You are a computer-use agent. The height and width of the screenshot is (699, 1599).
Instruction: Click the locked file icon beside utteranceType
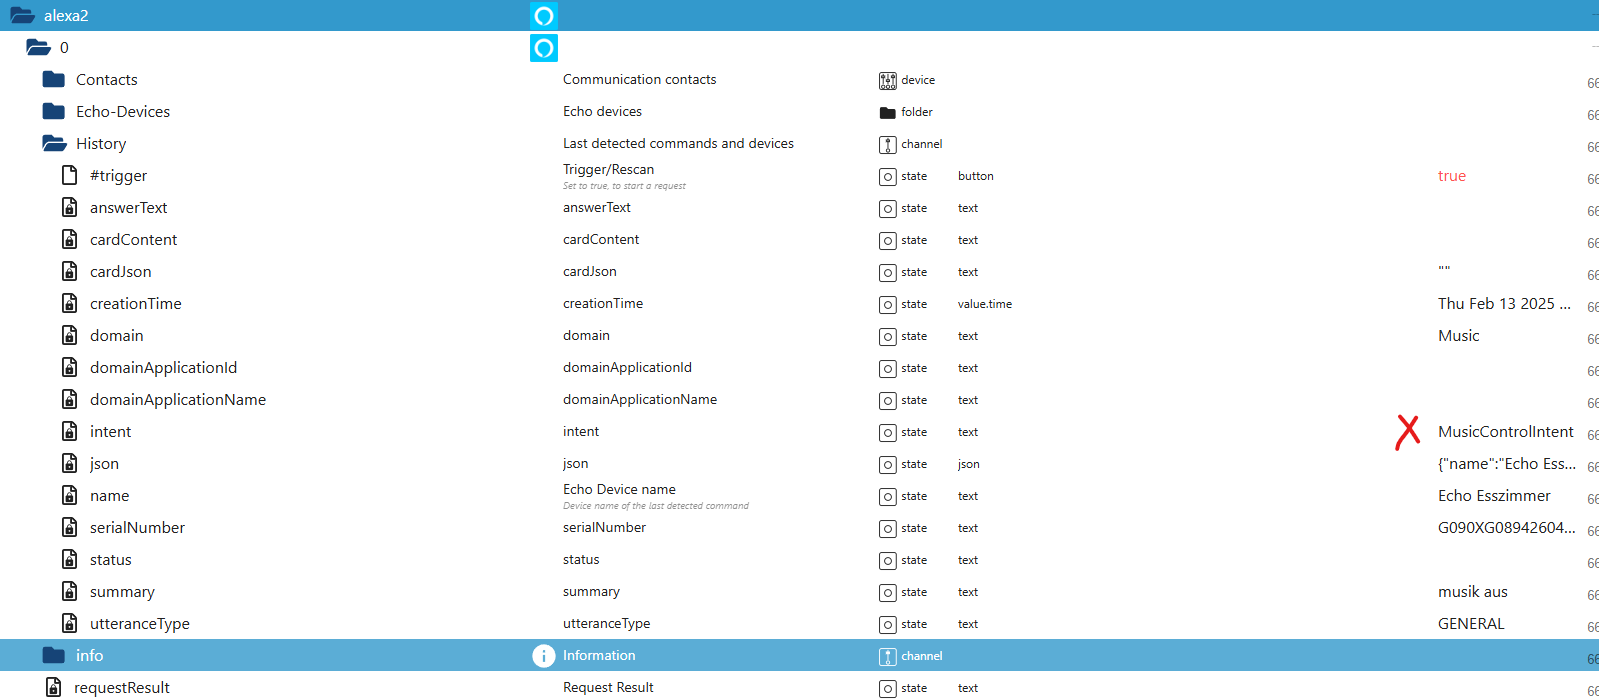[69, 623]
